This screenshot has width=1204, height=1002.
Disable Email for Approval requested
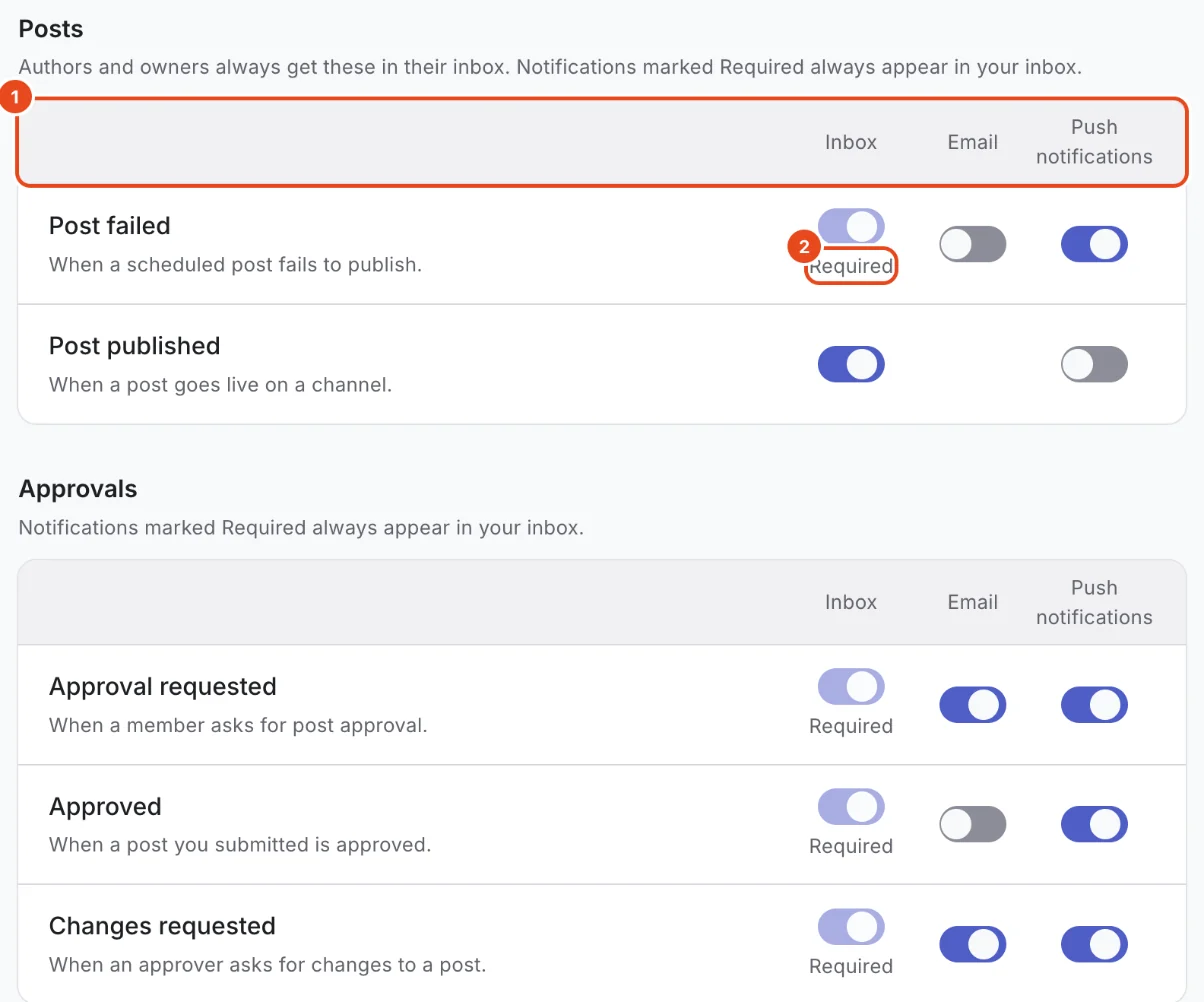[x=972, y=704]
